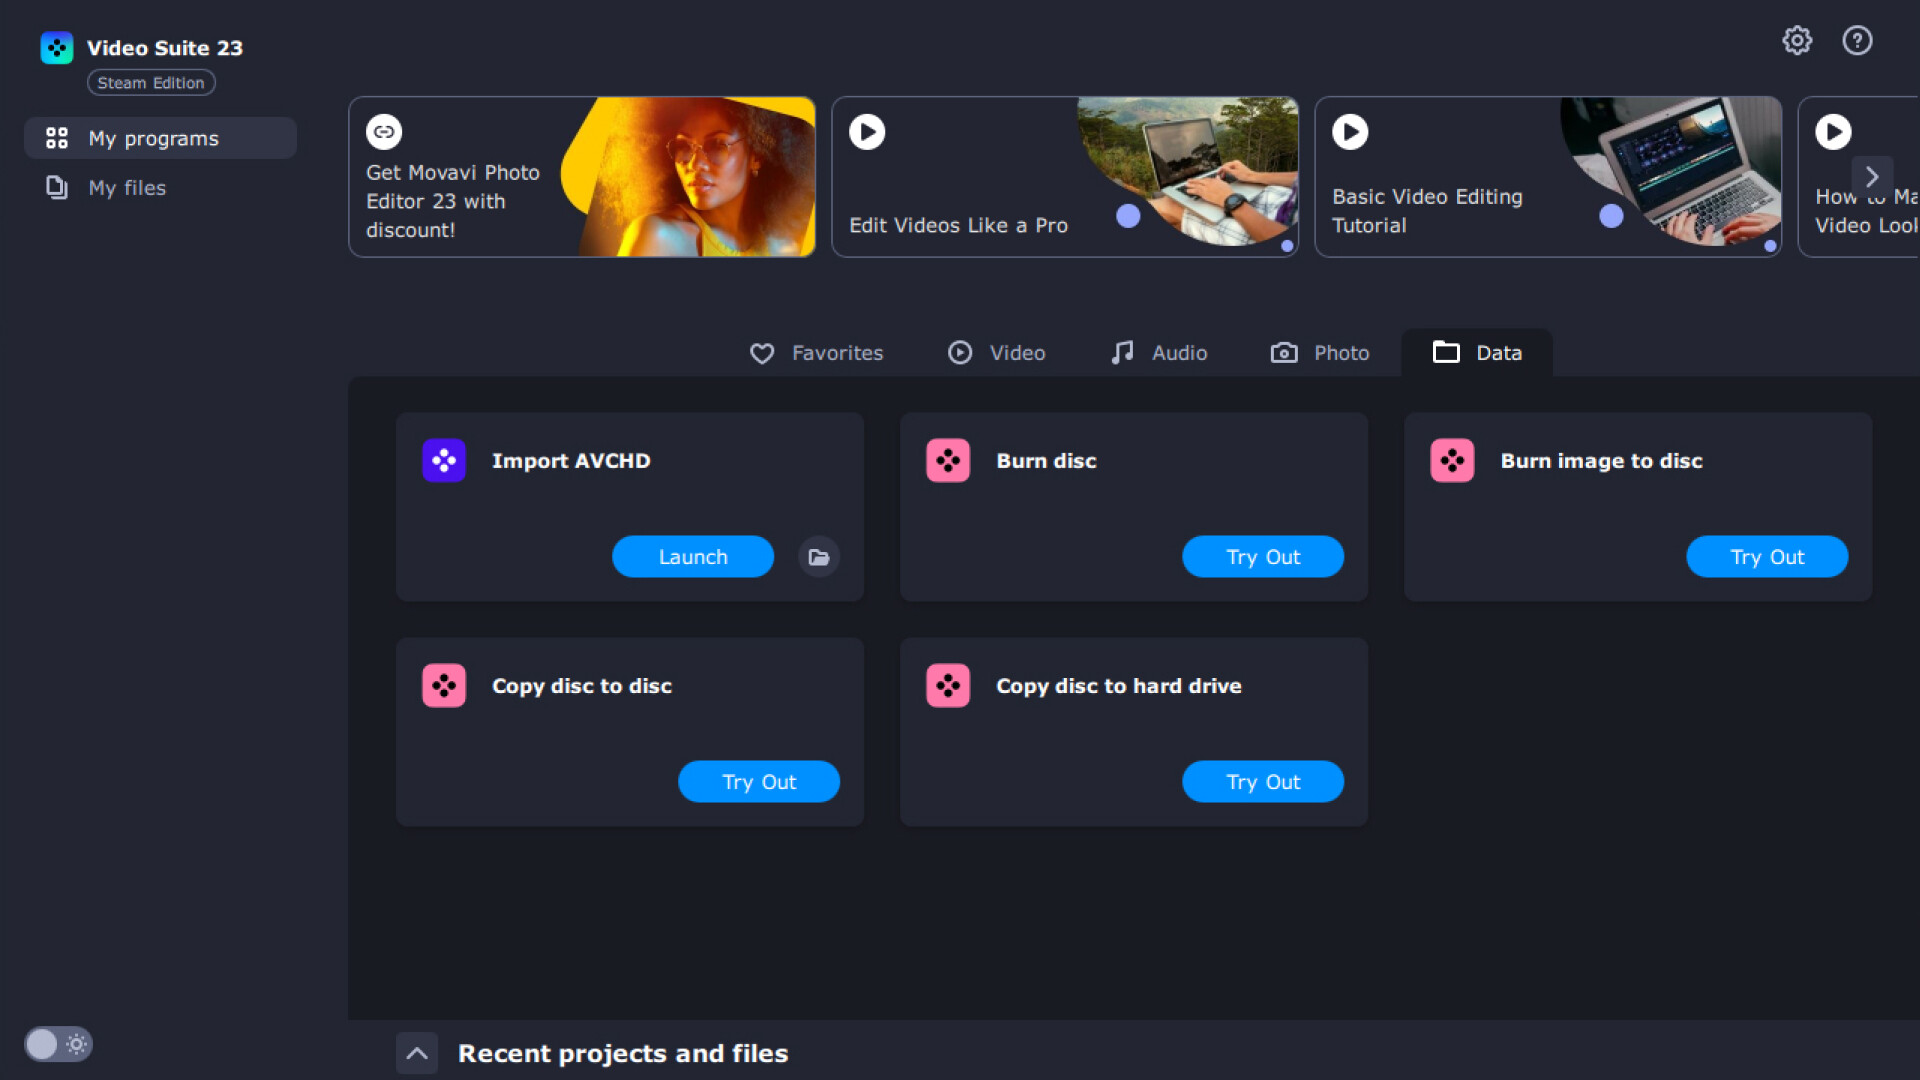The height and width of the screenshot is (1080, 1920).
Task: Click the Copy disc to hard drive icon
Action: click(948, 686)
